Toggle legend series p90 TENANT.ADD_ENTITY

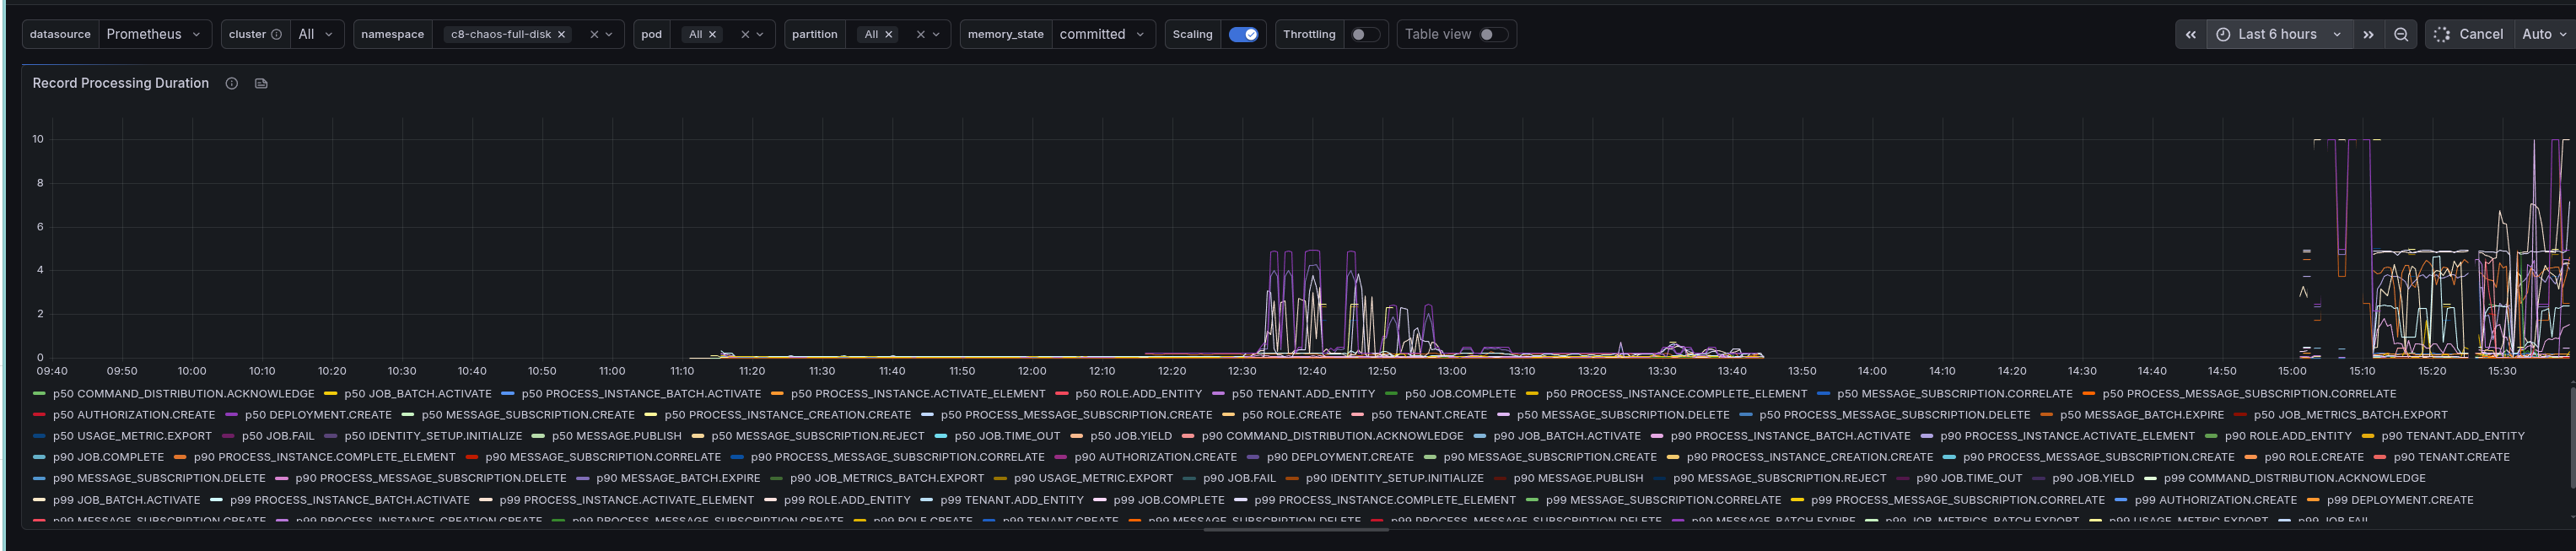tap(2452, 436)
